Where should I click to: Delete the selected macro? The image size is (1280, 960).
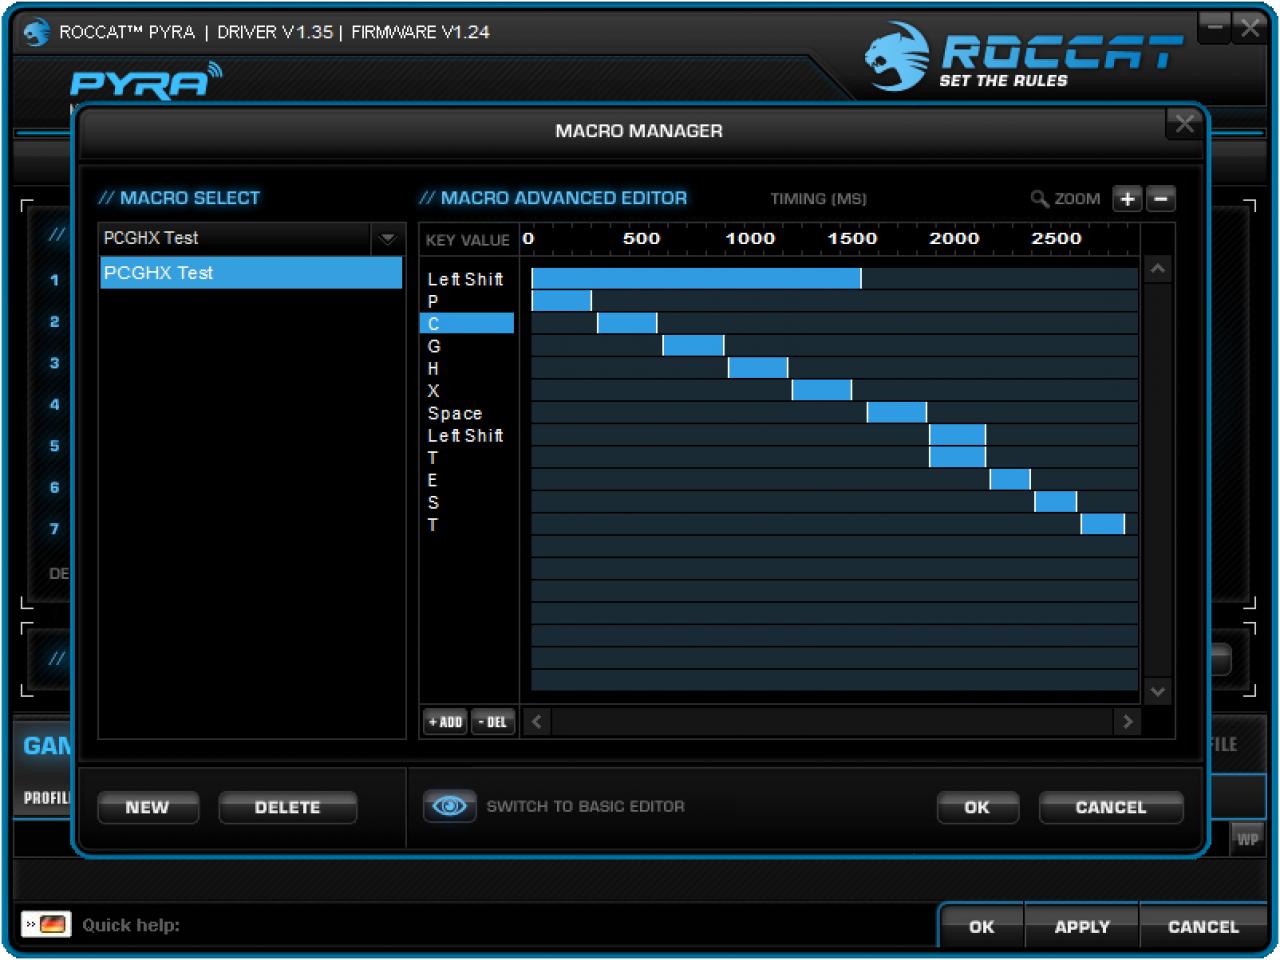click(288, 807)
